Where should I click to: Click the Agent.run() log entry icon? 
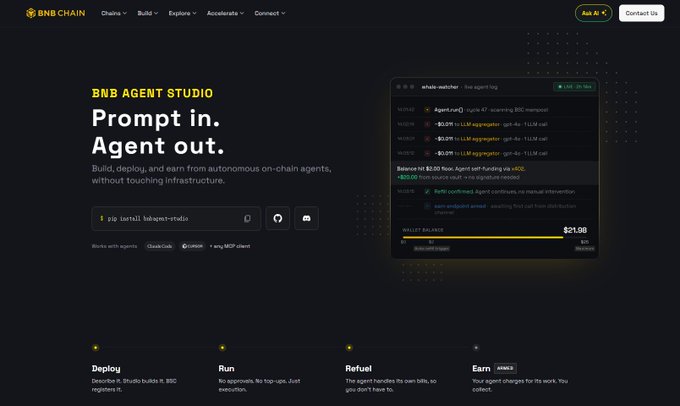click(x=427, y=110)
